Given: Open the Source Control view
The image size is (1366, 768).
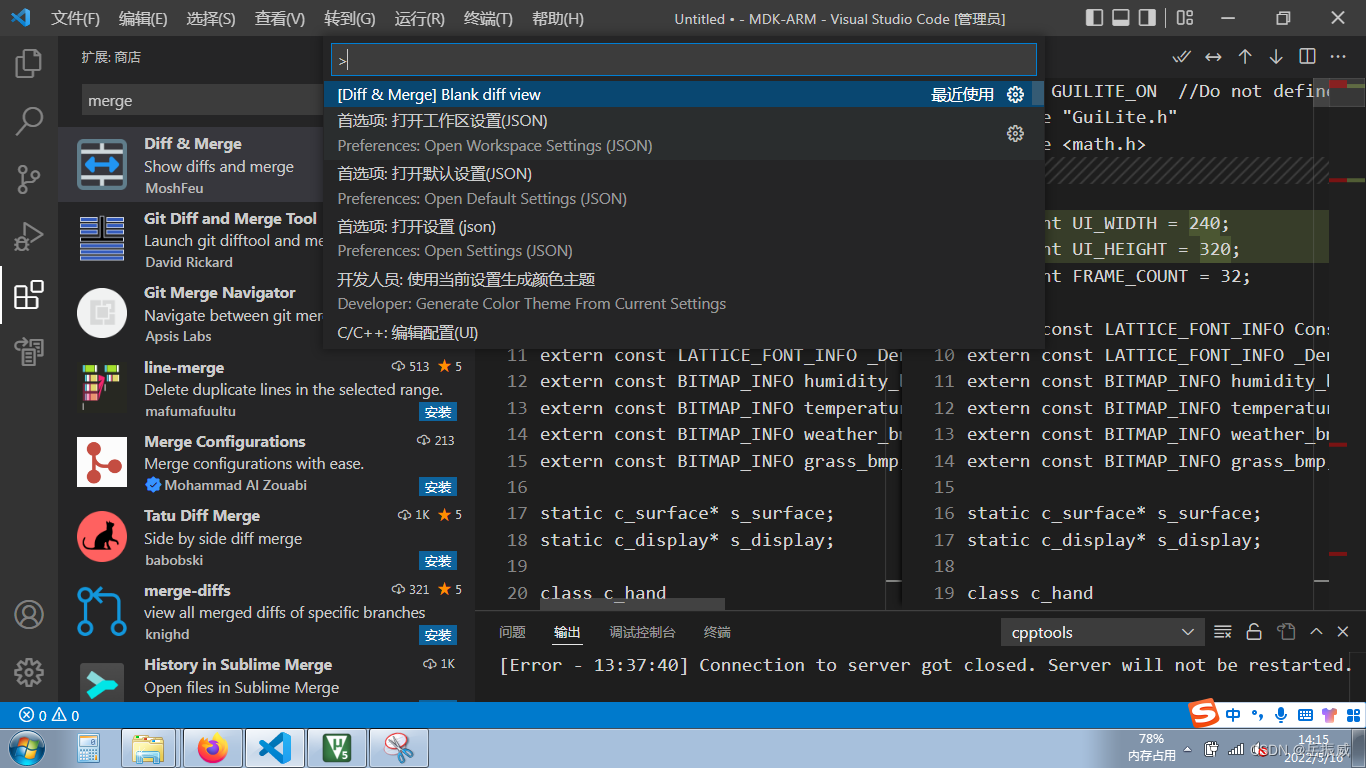Looking at the screenshot, I should [x=29, y=180].
